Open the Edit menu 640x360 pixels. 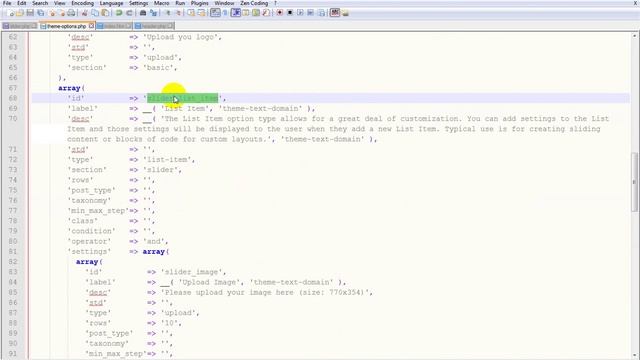pos(22,3)
